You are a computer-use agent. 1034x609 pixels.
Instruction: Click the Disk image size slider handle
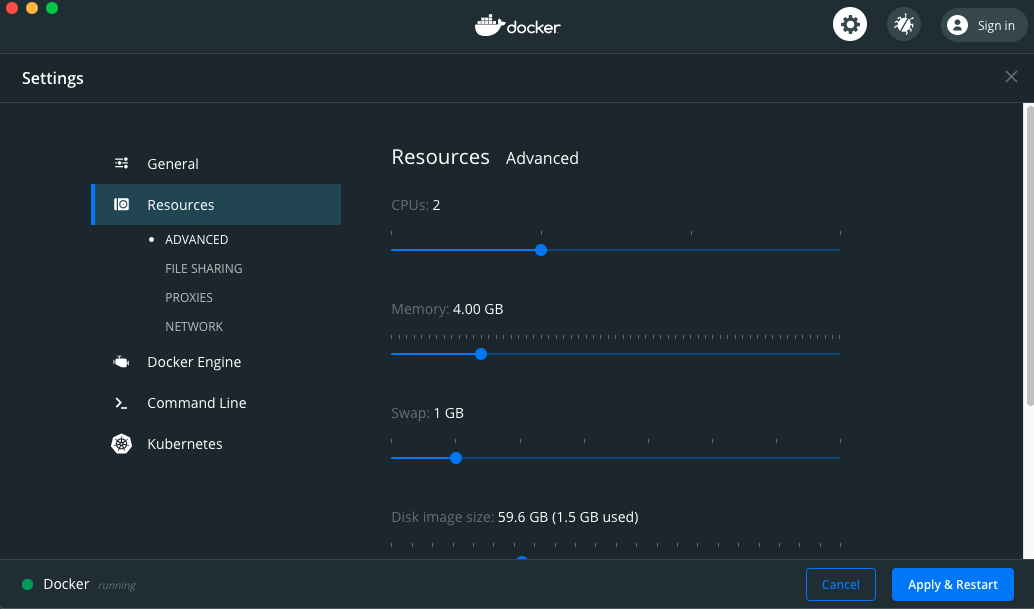(x=522, y=558)
